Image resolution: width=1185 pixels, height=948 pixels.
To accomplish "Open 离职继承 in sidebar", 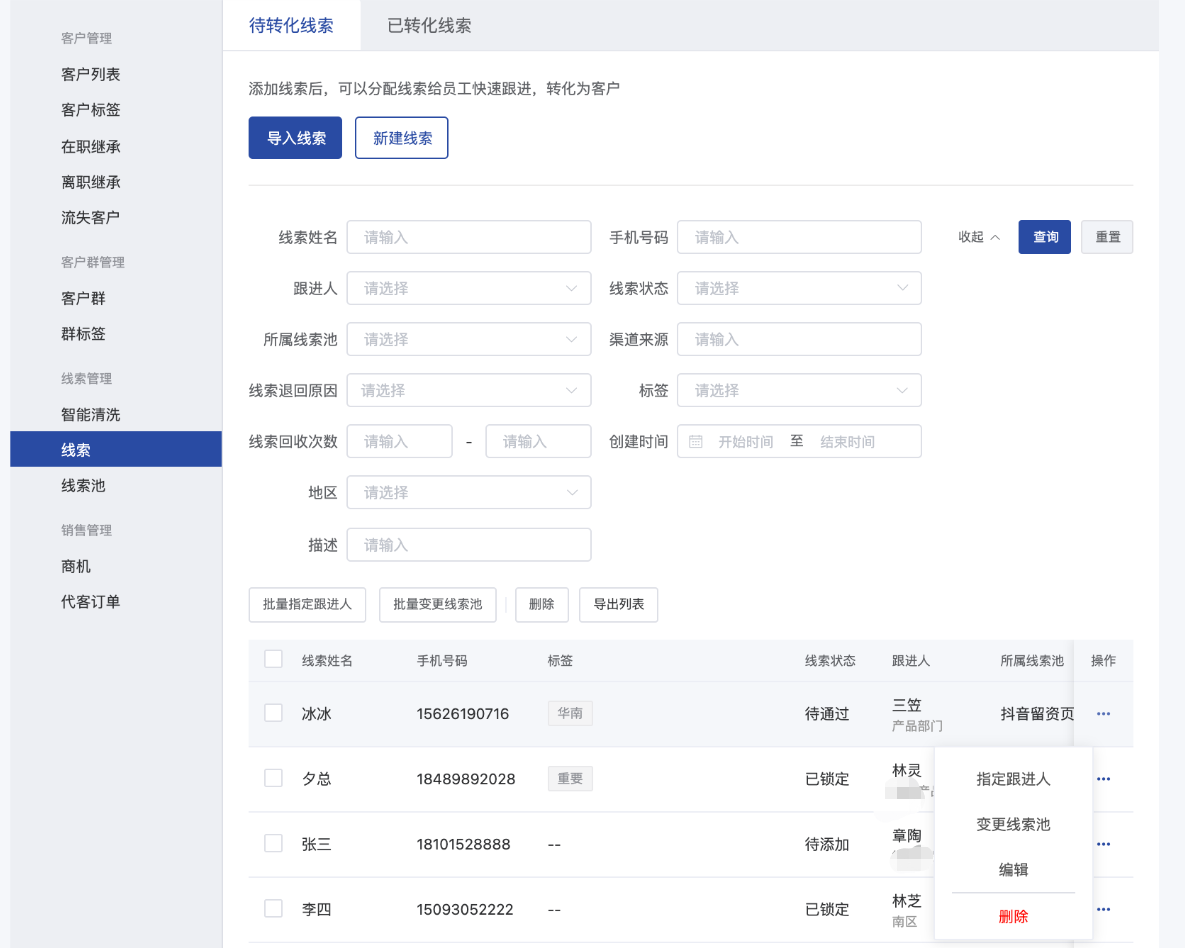I will coord(91,182).
